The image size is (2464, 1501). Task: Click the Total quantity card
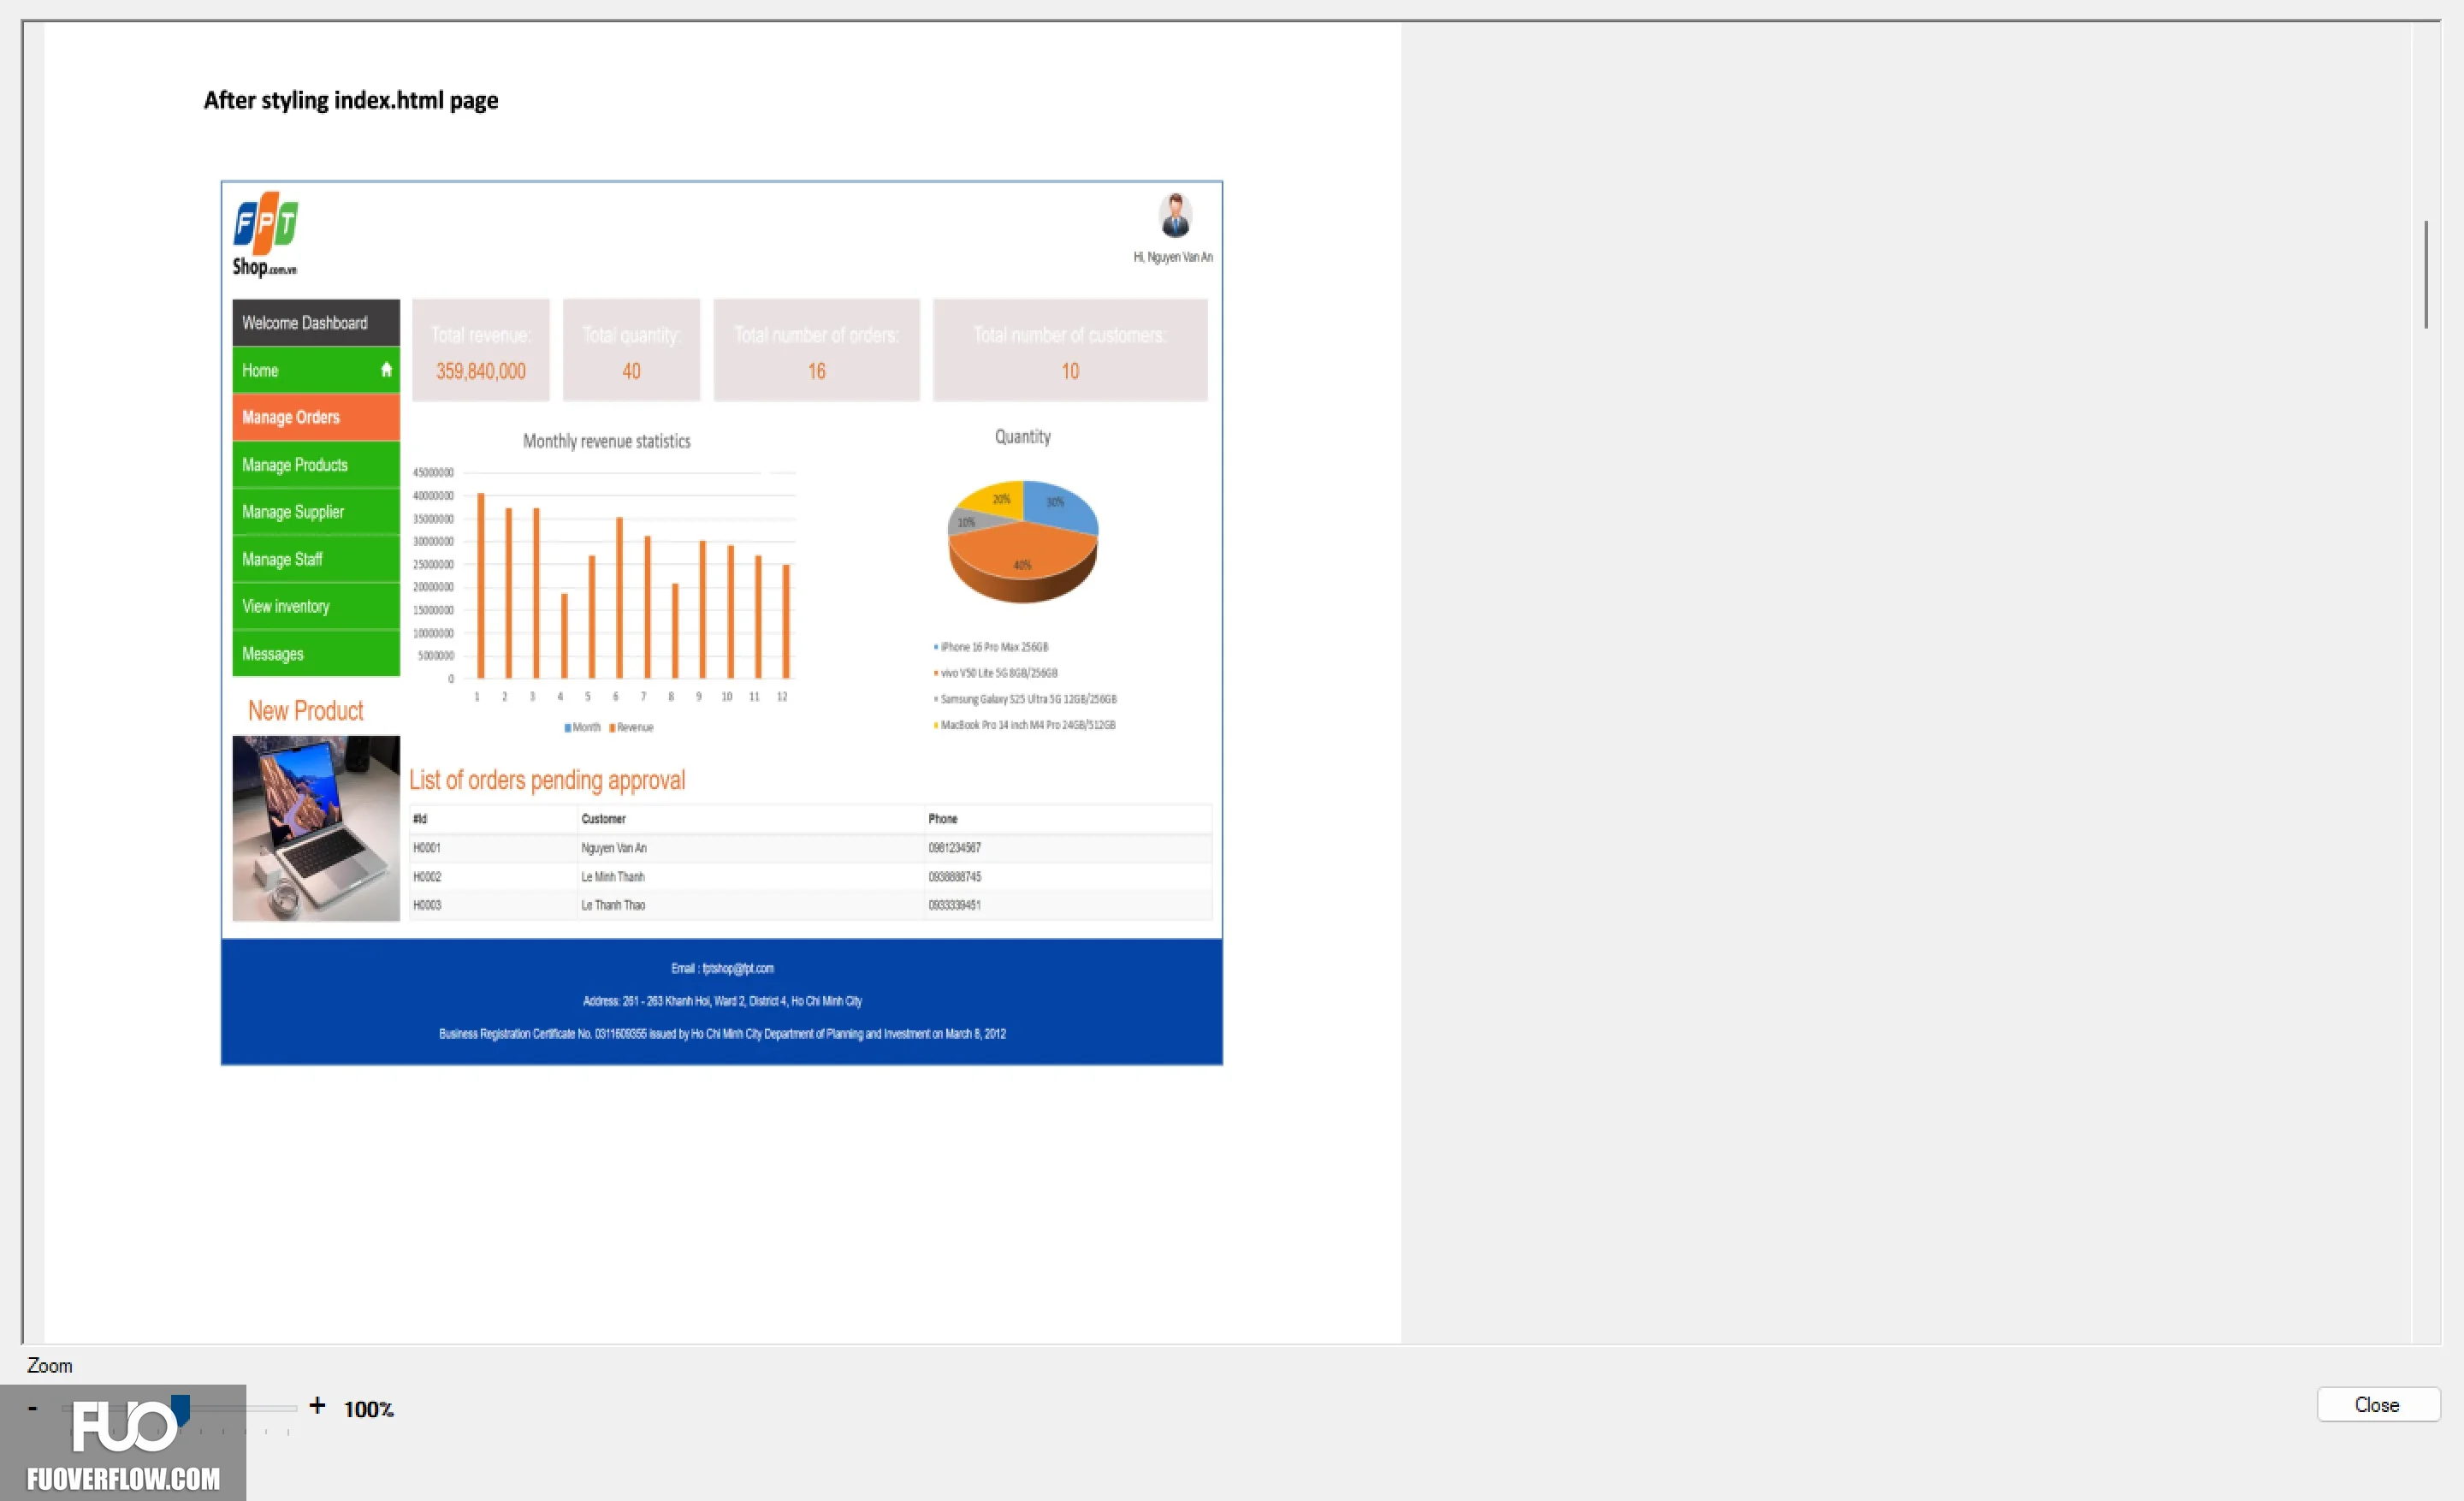pyautogui.click(x=631, y=350)
